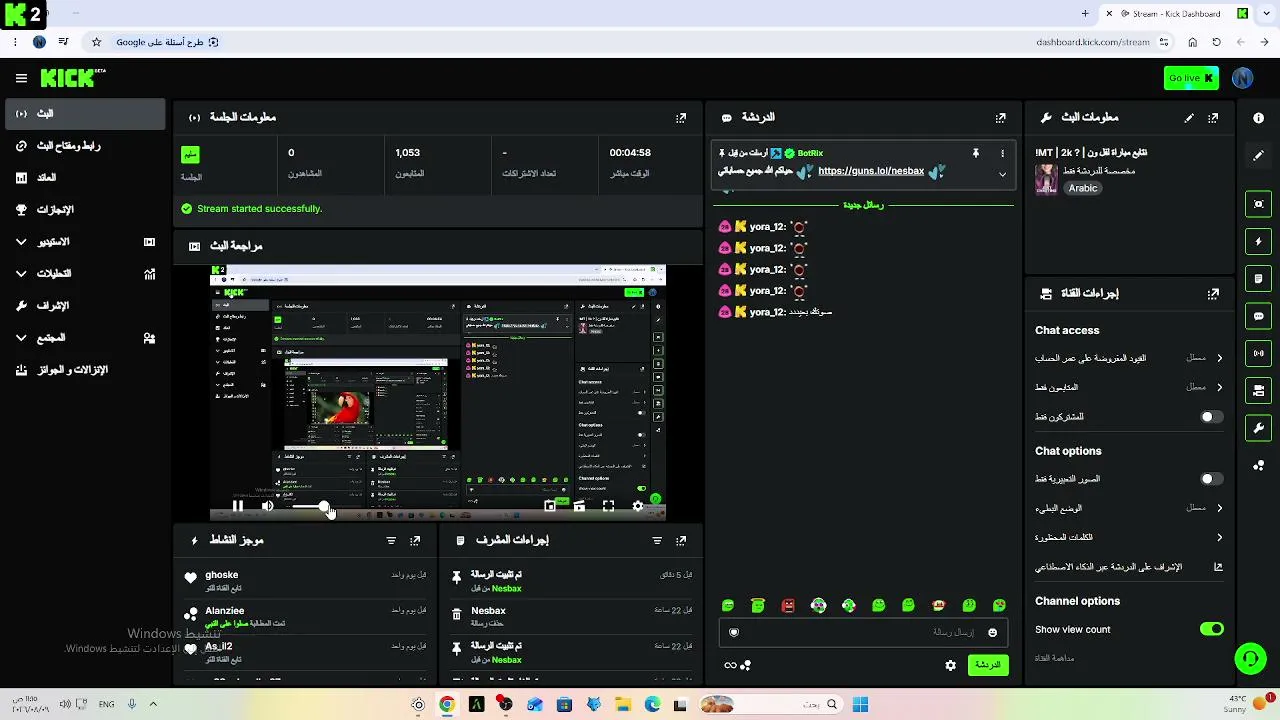Open الكلمات المحظورة banned words chevron
The image size is (1280, 720).
click(x=1219, y=537)
